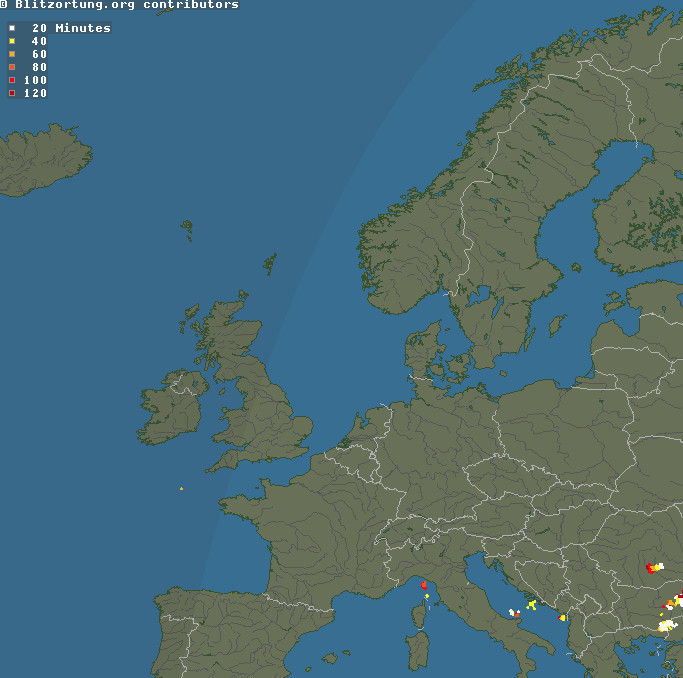683x678 pixels.
Task: Click the white-red lightning cluster in Romania
Action: coord(655,567)
